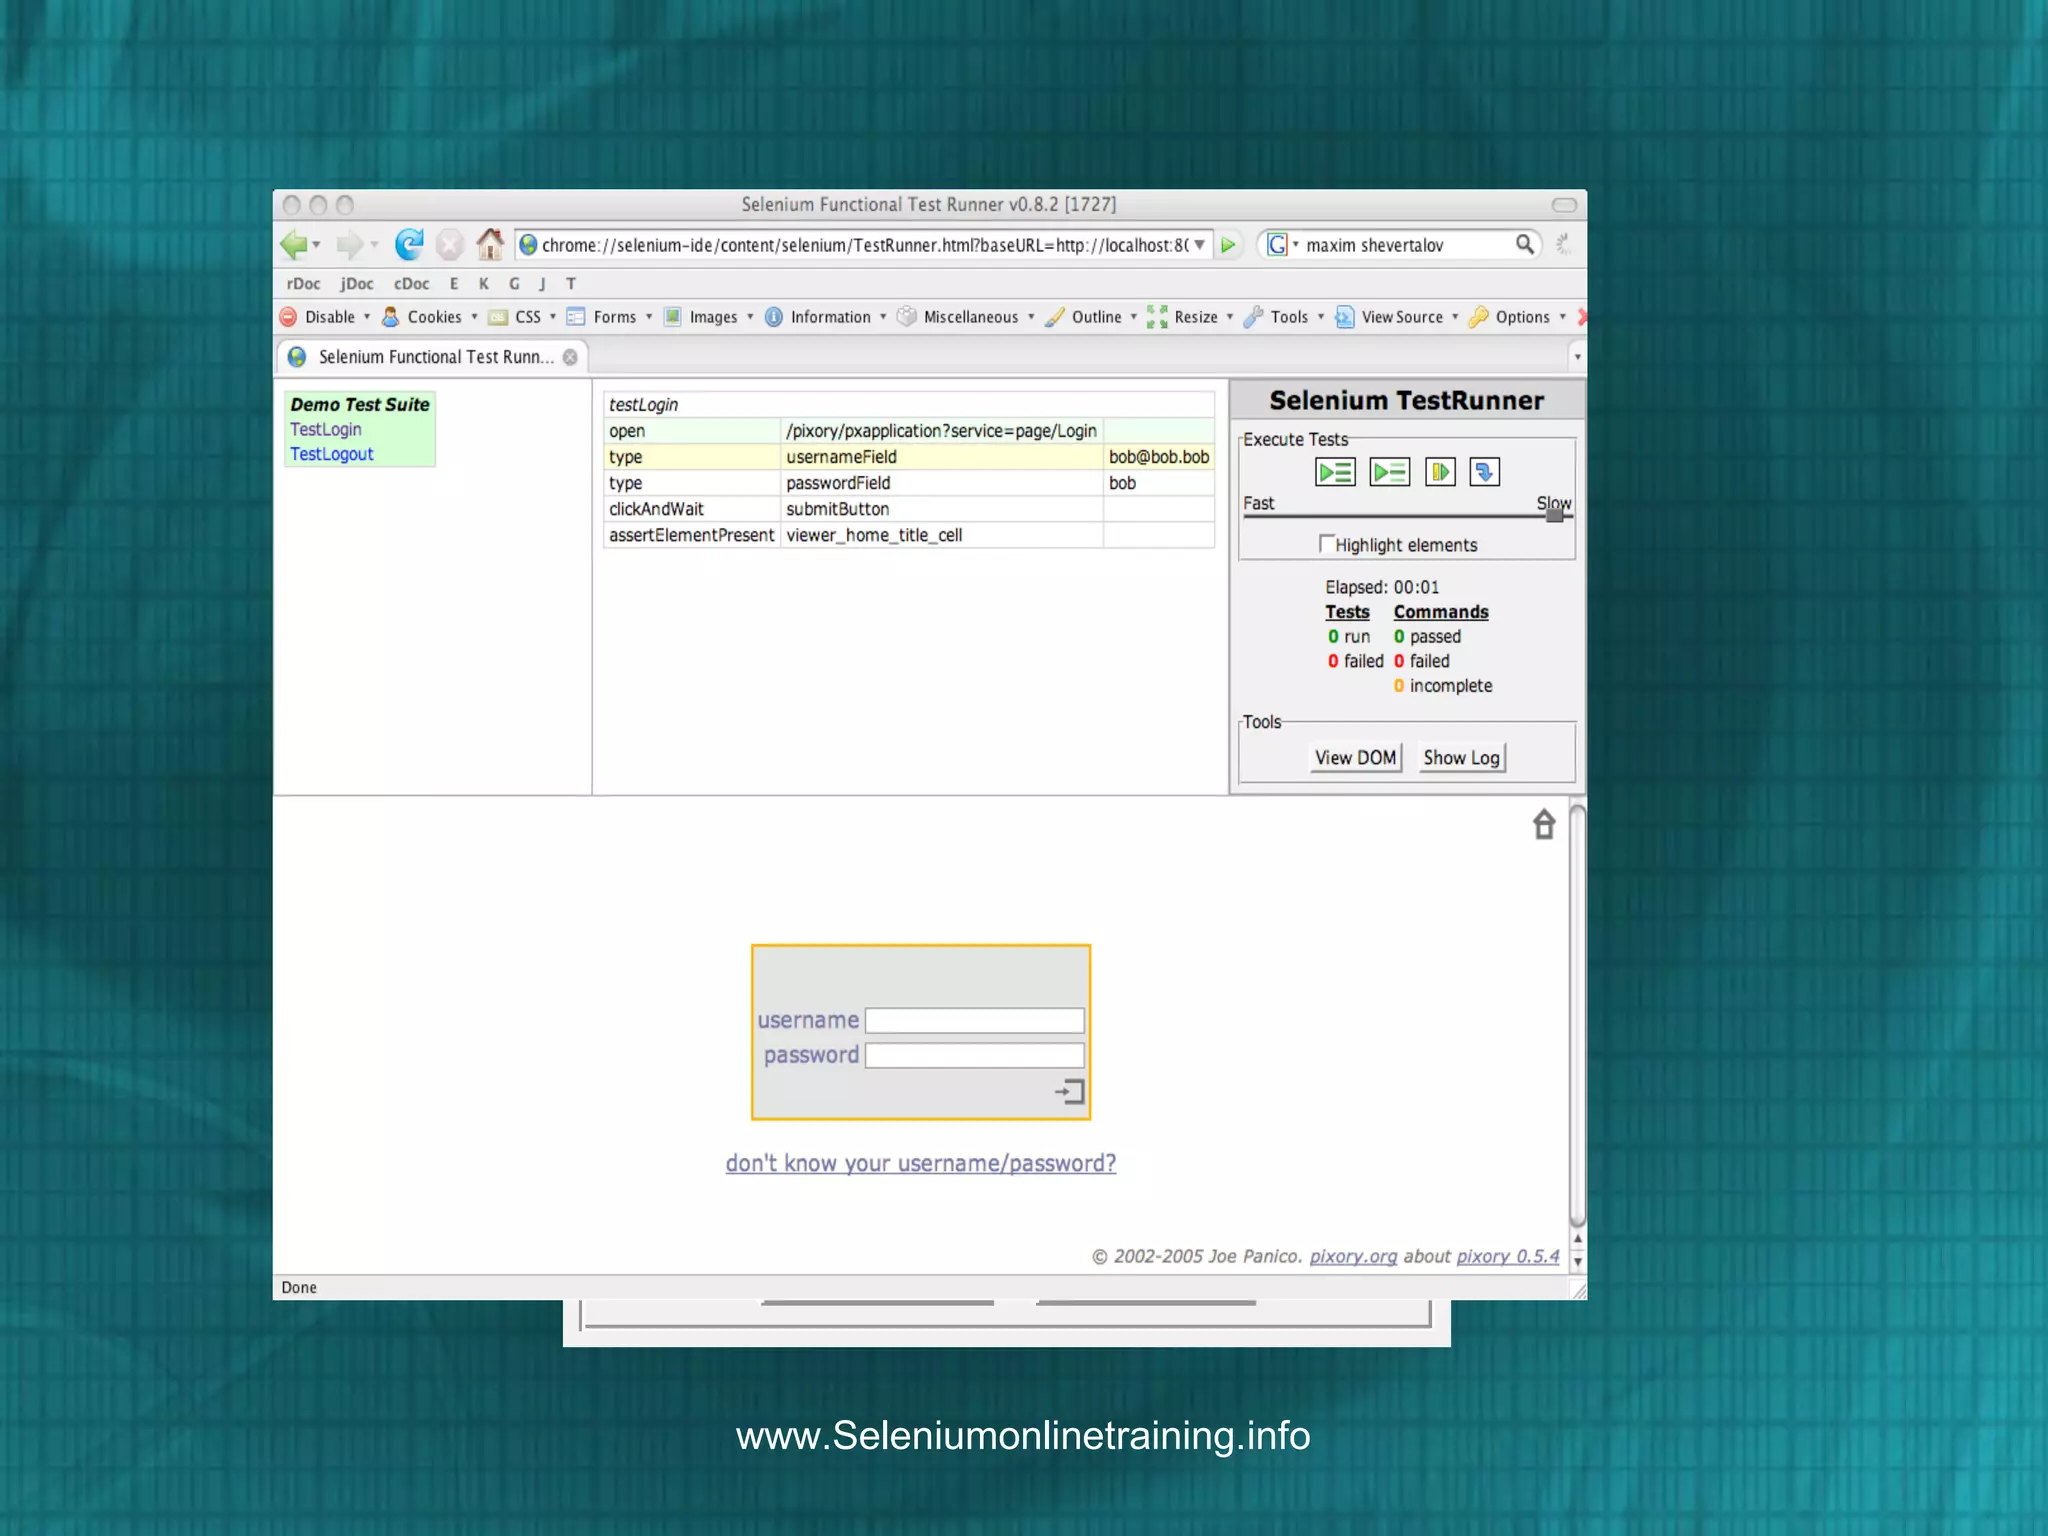The height and width of the screenshot is (1536, 2048).
Task: Click the blue Step arrow icon
Action: (1484, 472)
